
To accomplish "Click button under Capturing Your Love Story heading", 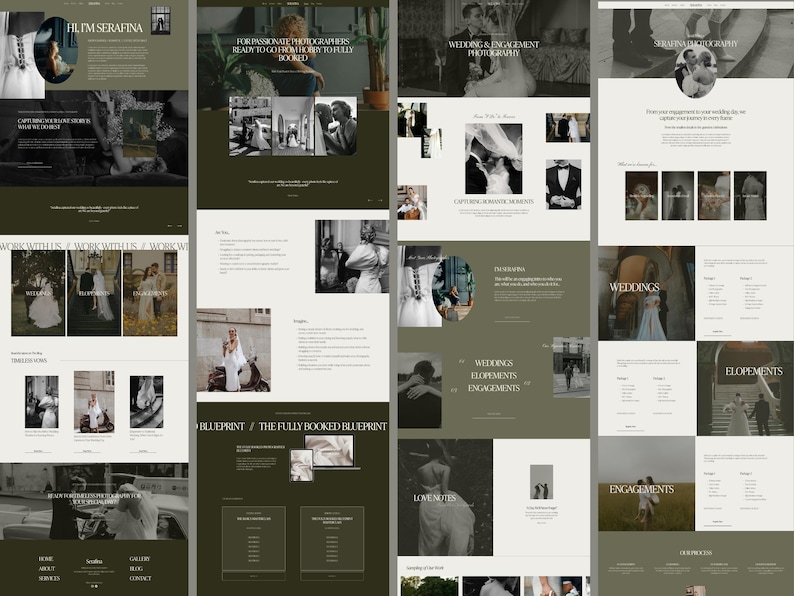I will pos(34,164).
